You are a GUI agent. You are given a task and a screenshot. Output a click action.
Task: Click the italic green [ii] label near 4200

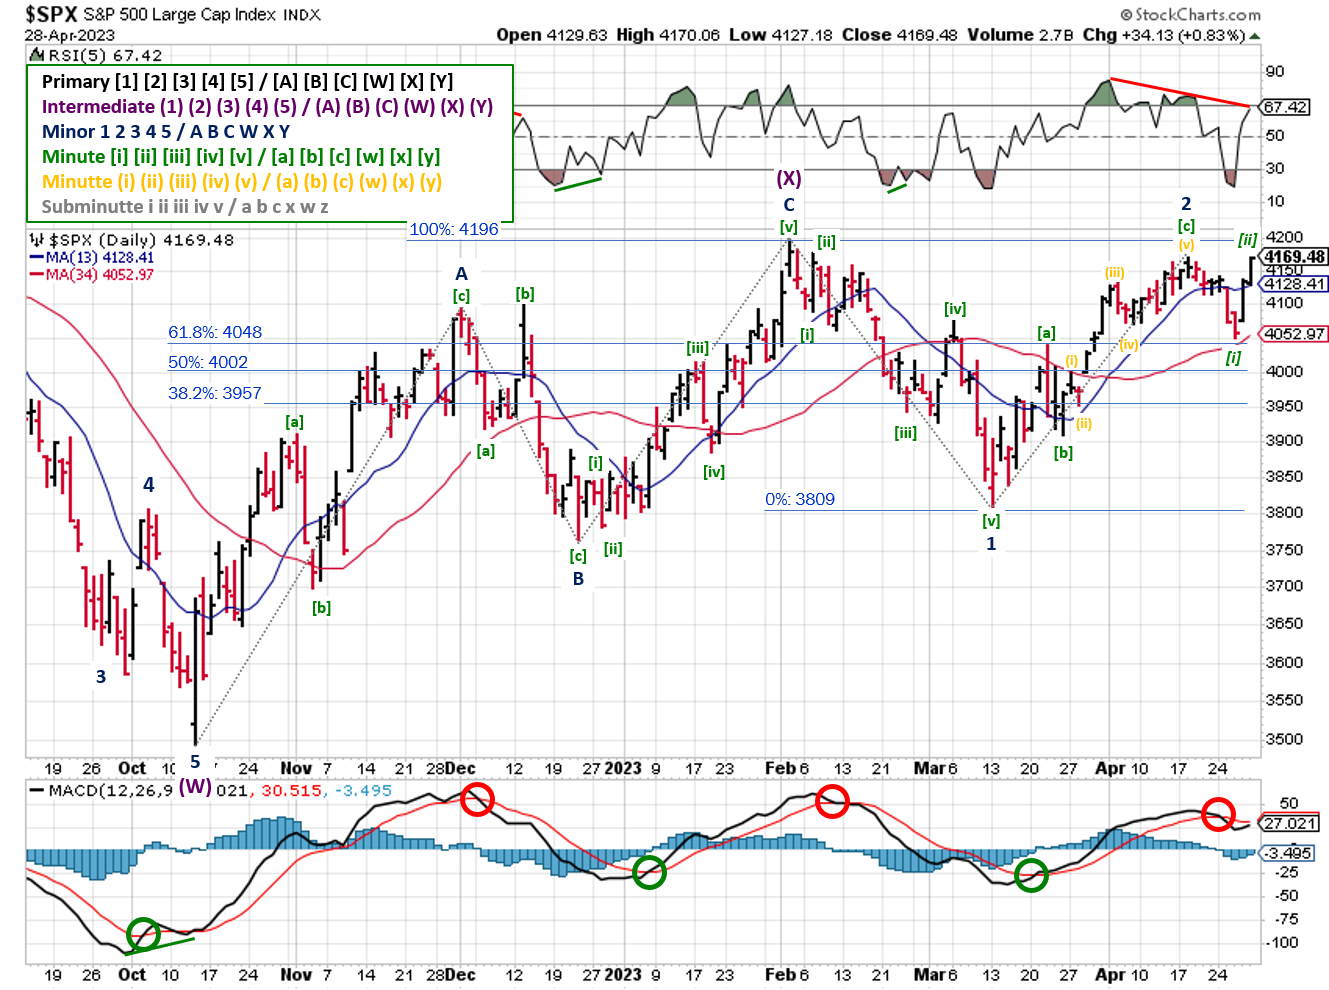pos(1248,239)
